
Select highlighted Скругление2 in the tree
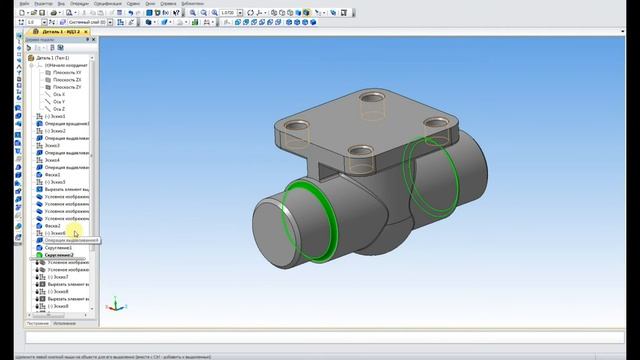(59, 255)
